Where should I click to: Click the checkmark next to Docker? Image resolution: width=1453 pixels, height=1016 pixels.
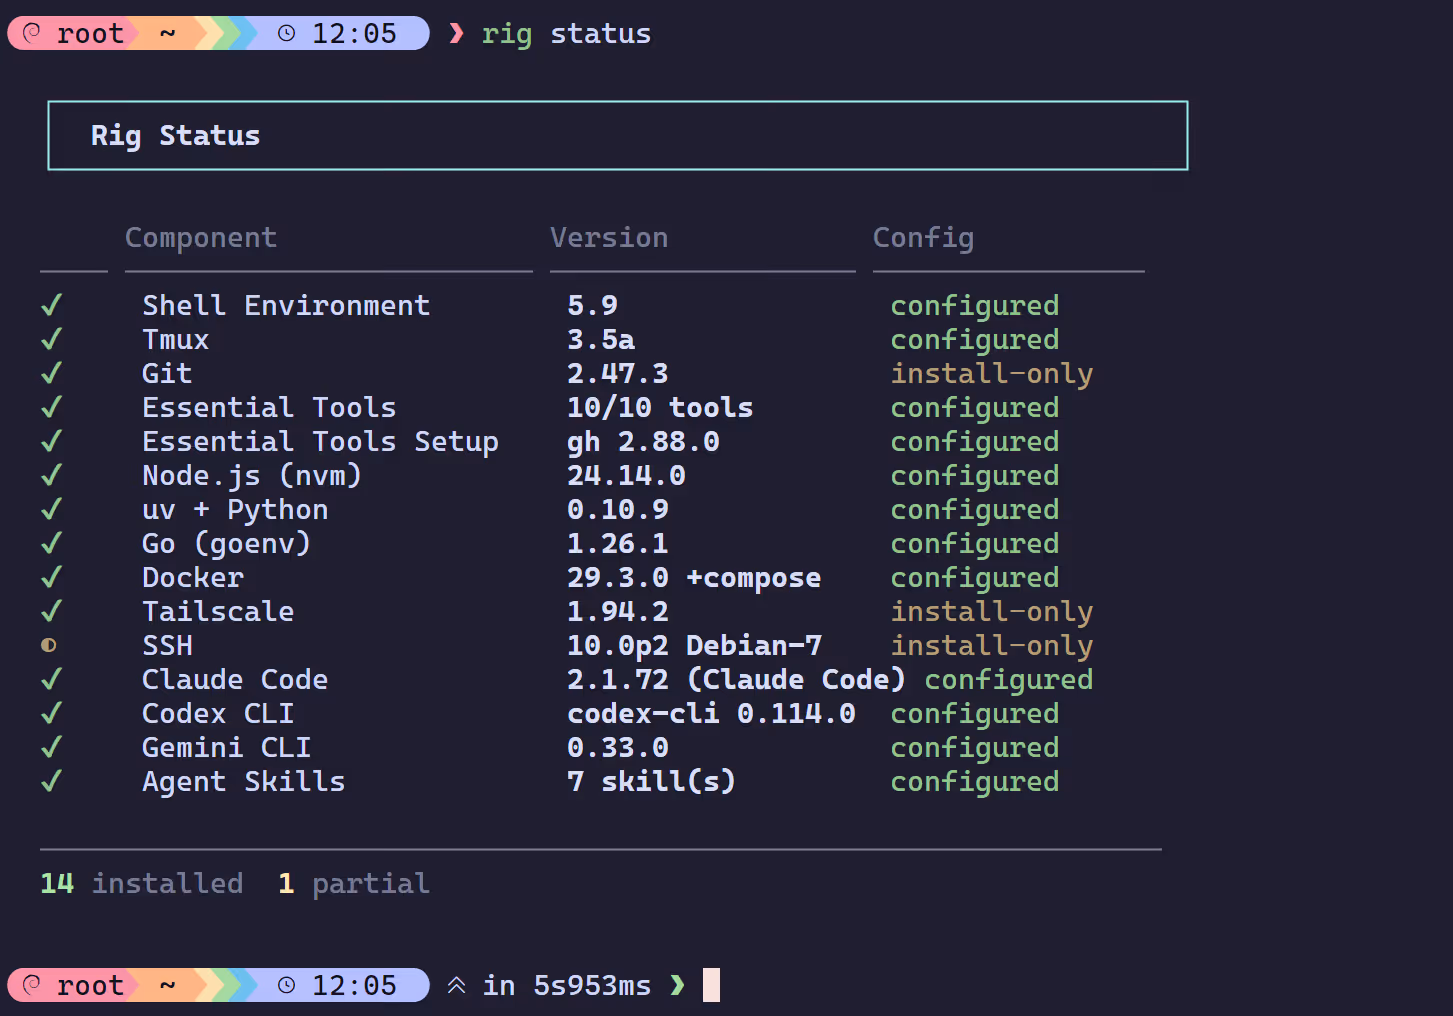[51, 578]
